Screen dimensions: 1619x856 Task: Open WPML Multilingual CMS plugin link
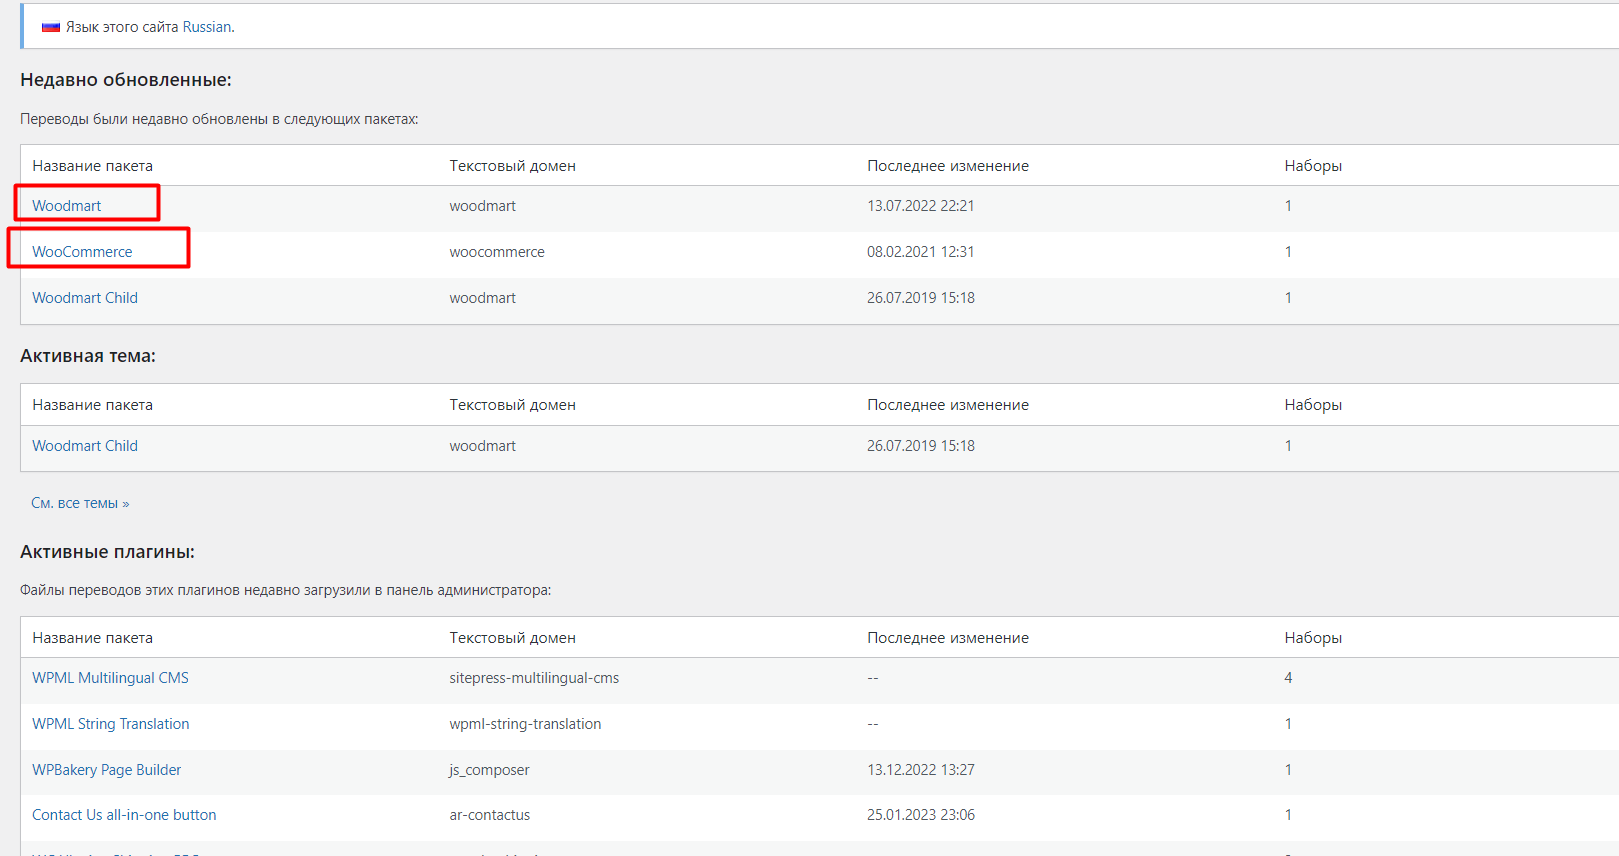click(110, 678)
